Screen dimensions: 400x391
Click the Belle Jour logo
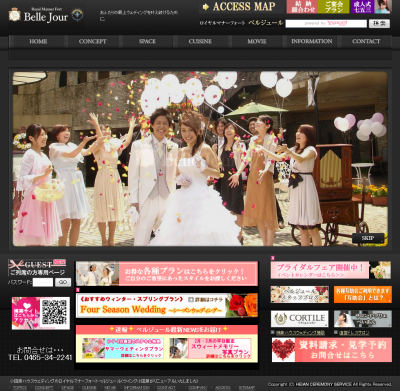(46, 15)
